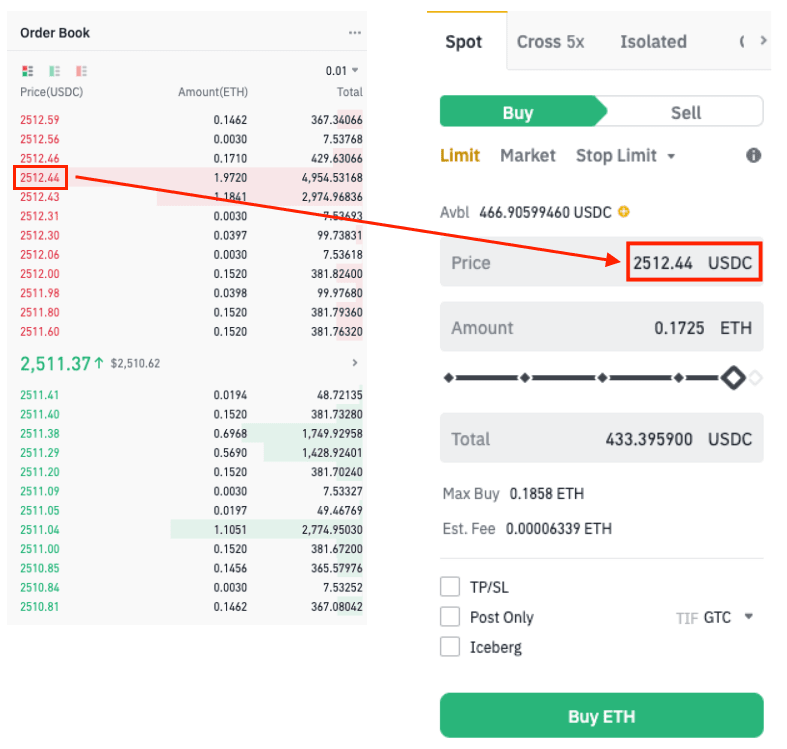Click arrow beside $2,510.62 for more
The image size is (787, 749).
point(355,363)
